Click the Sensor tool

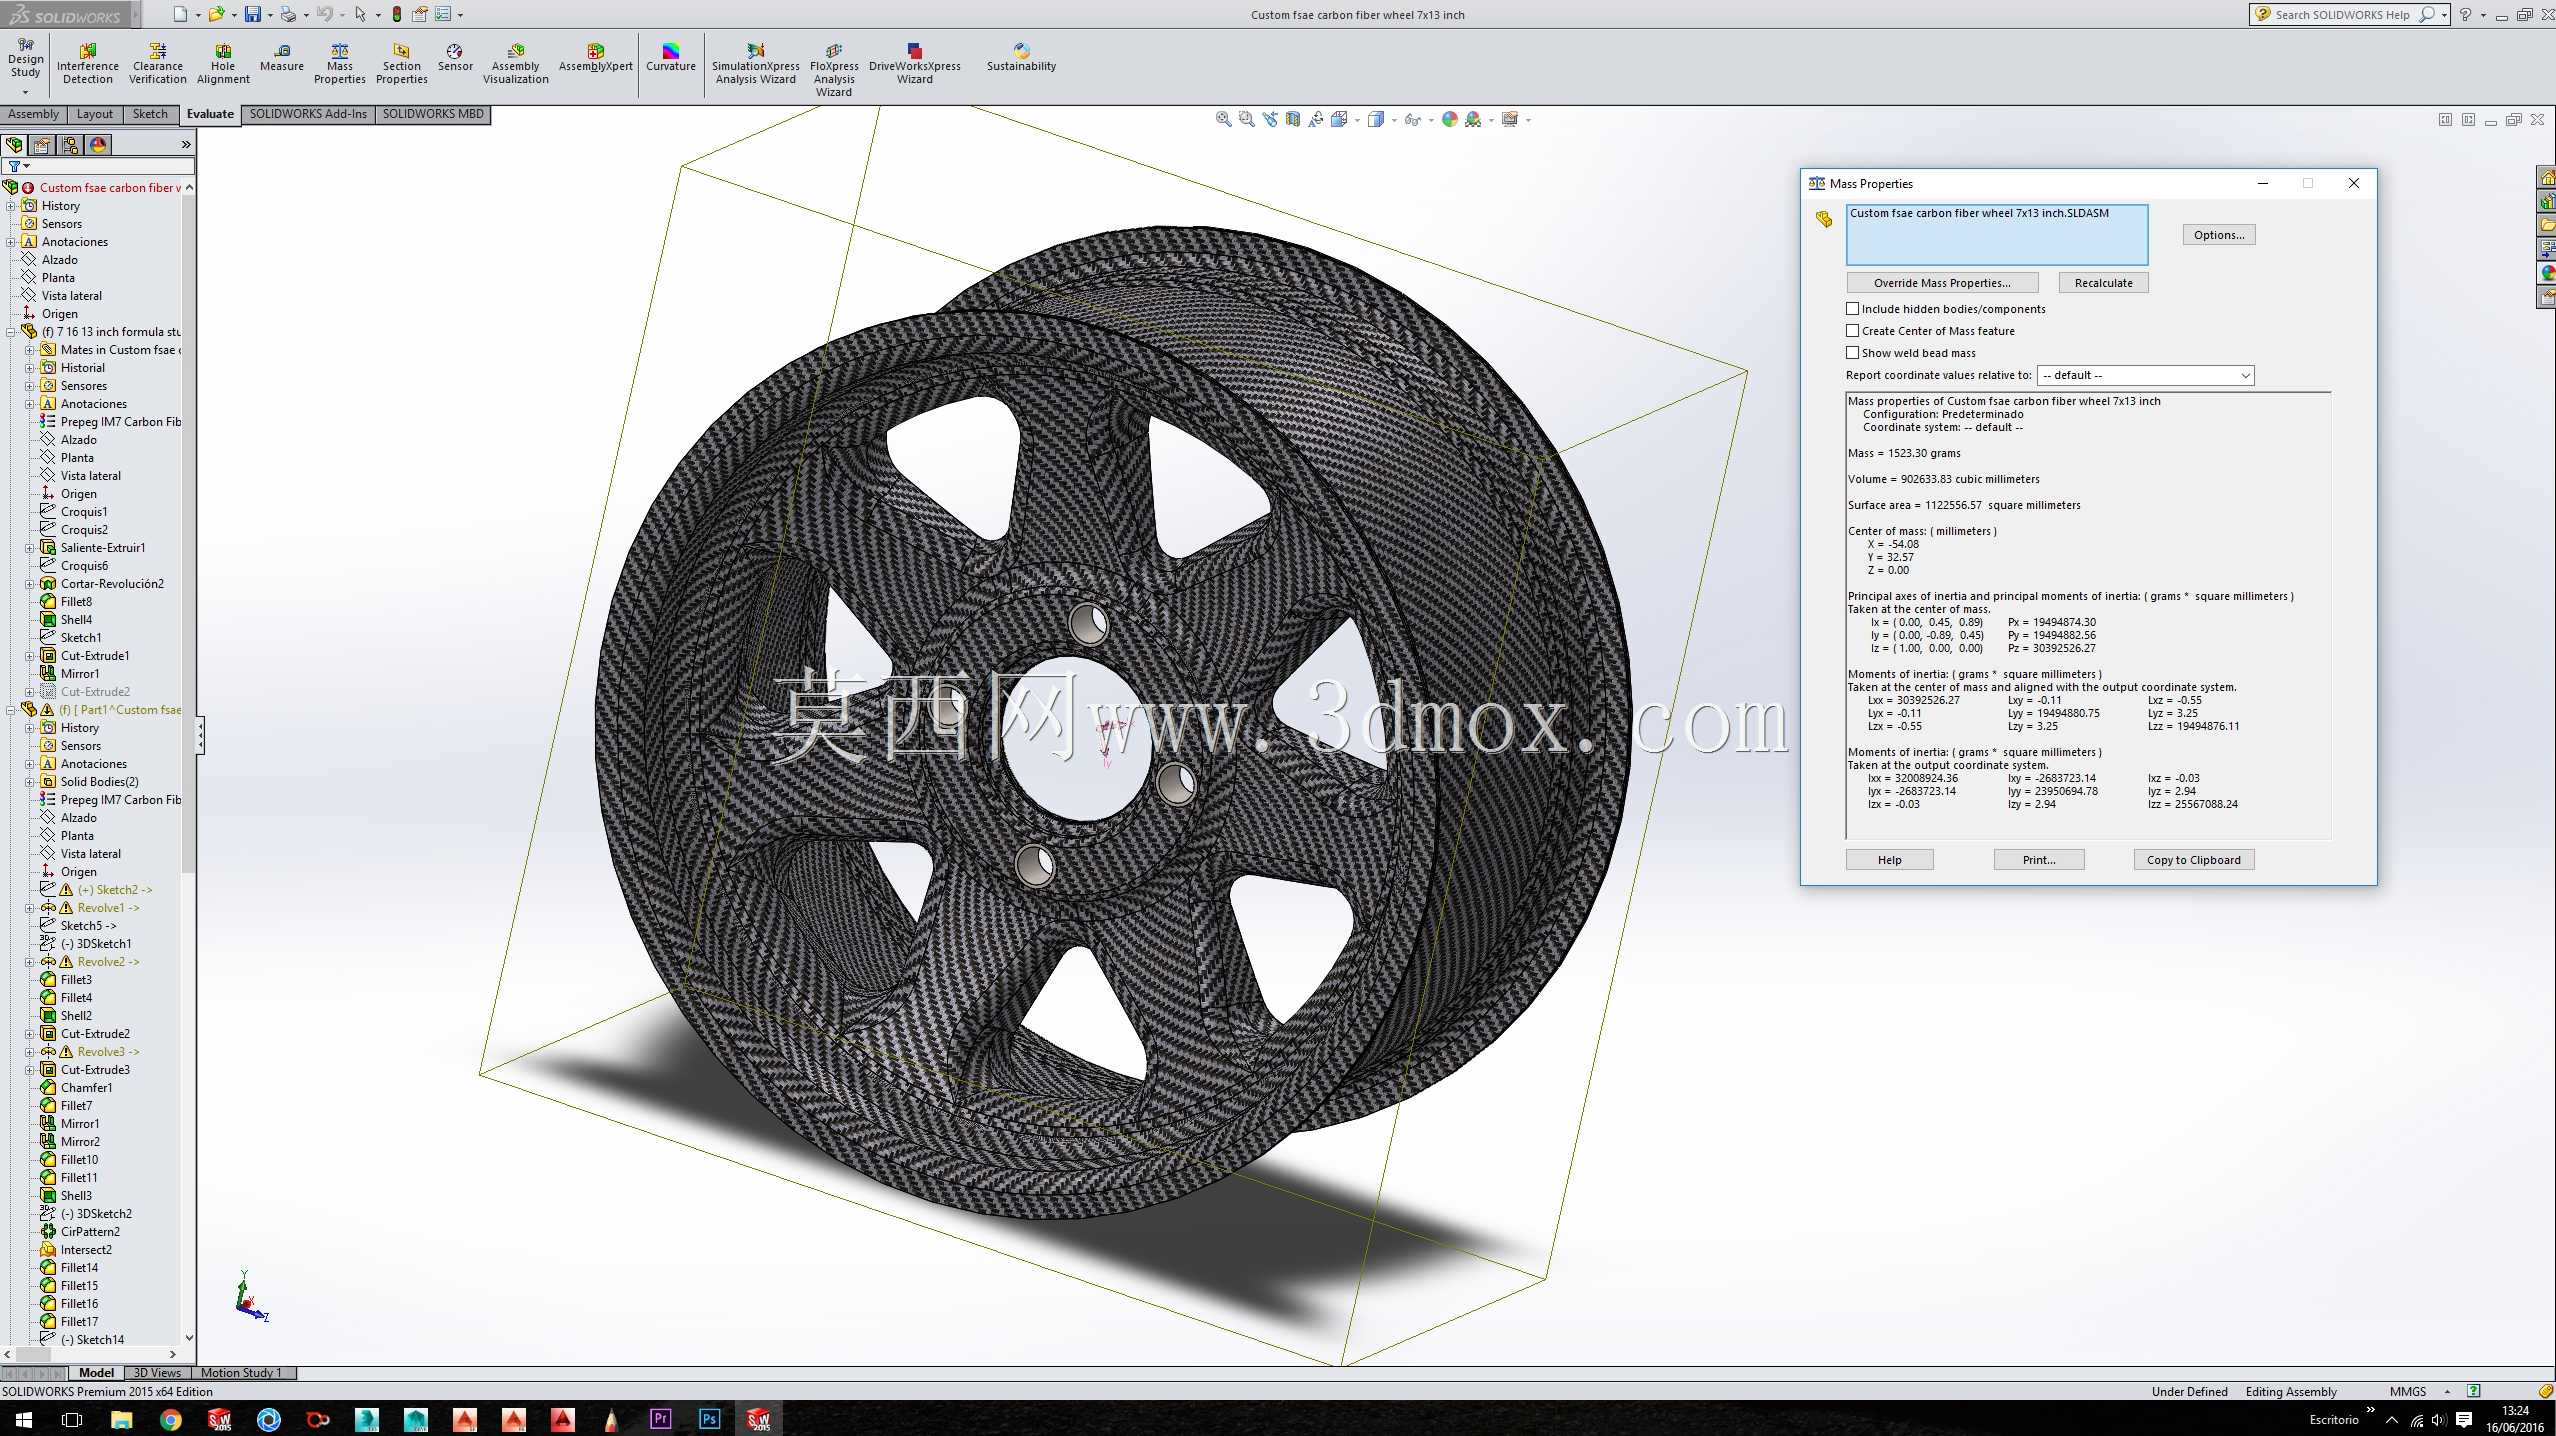tap(455, 58)
